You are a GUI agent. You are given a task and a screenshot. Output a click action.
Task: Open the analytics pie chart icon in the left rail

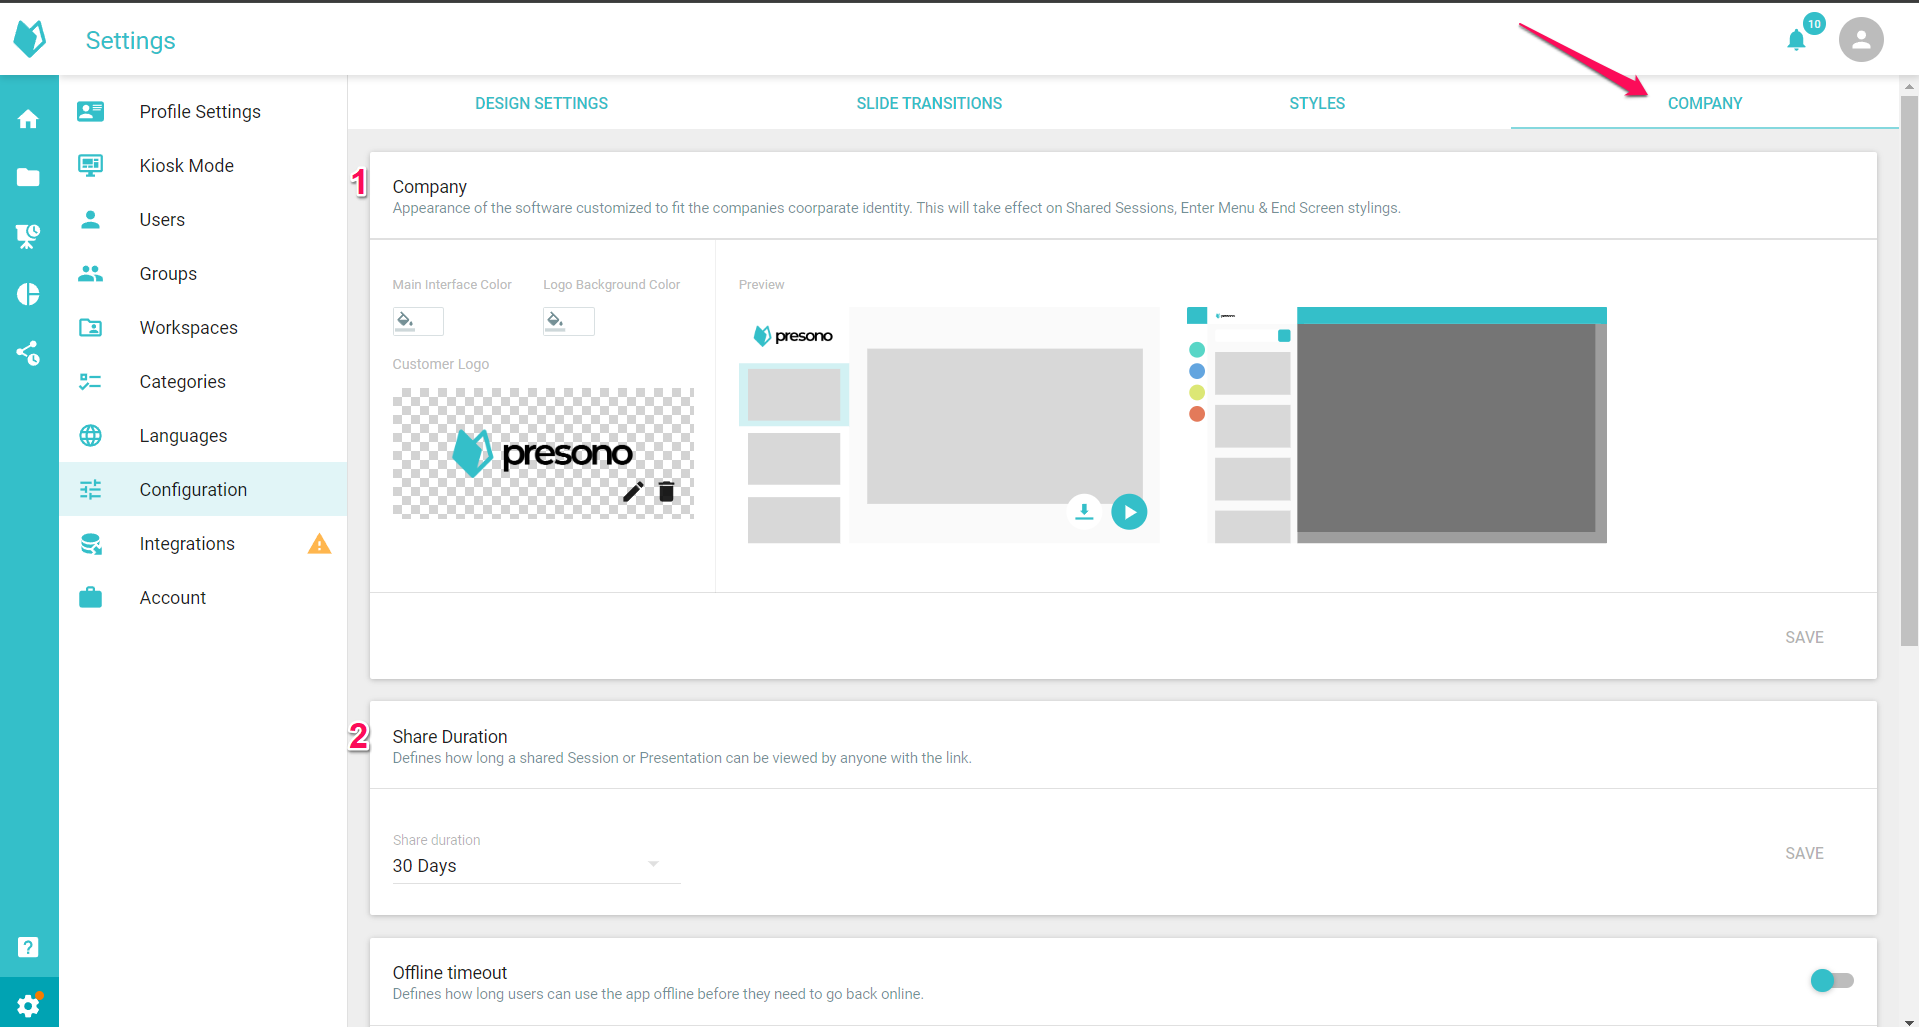pyautogui.click(x=28, y=294)
